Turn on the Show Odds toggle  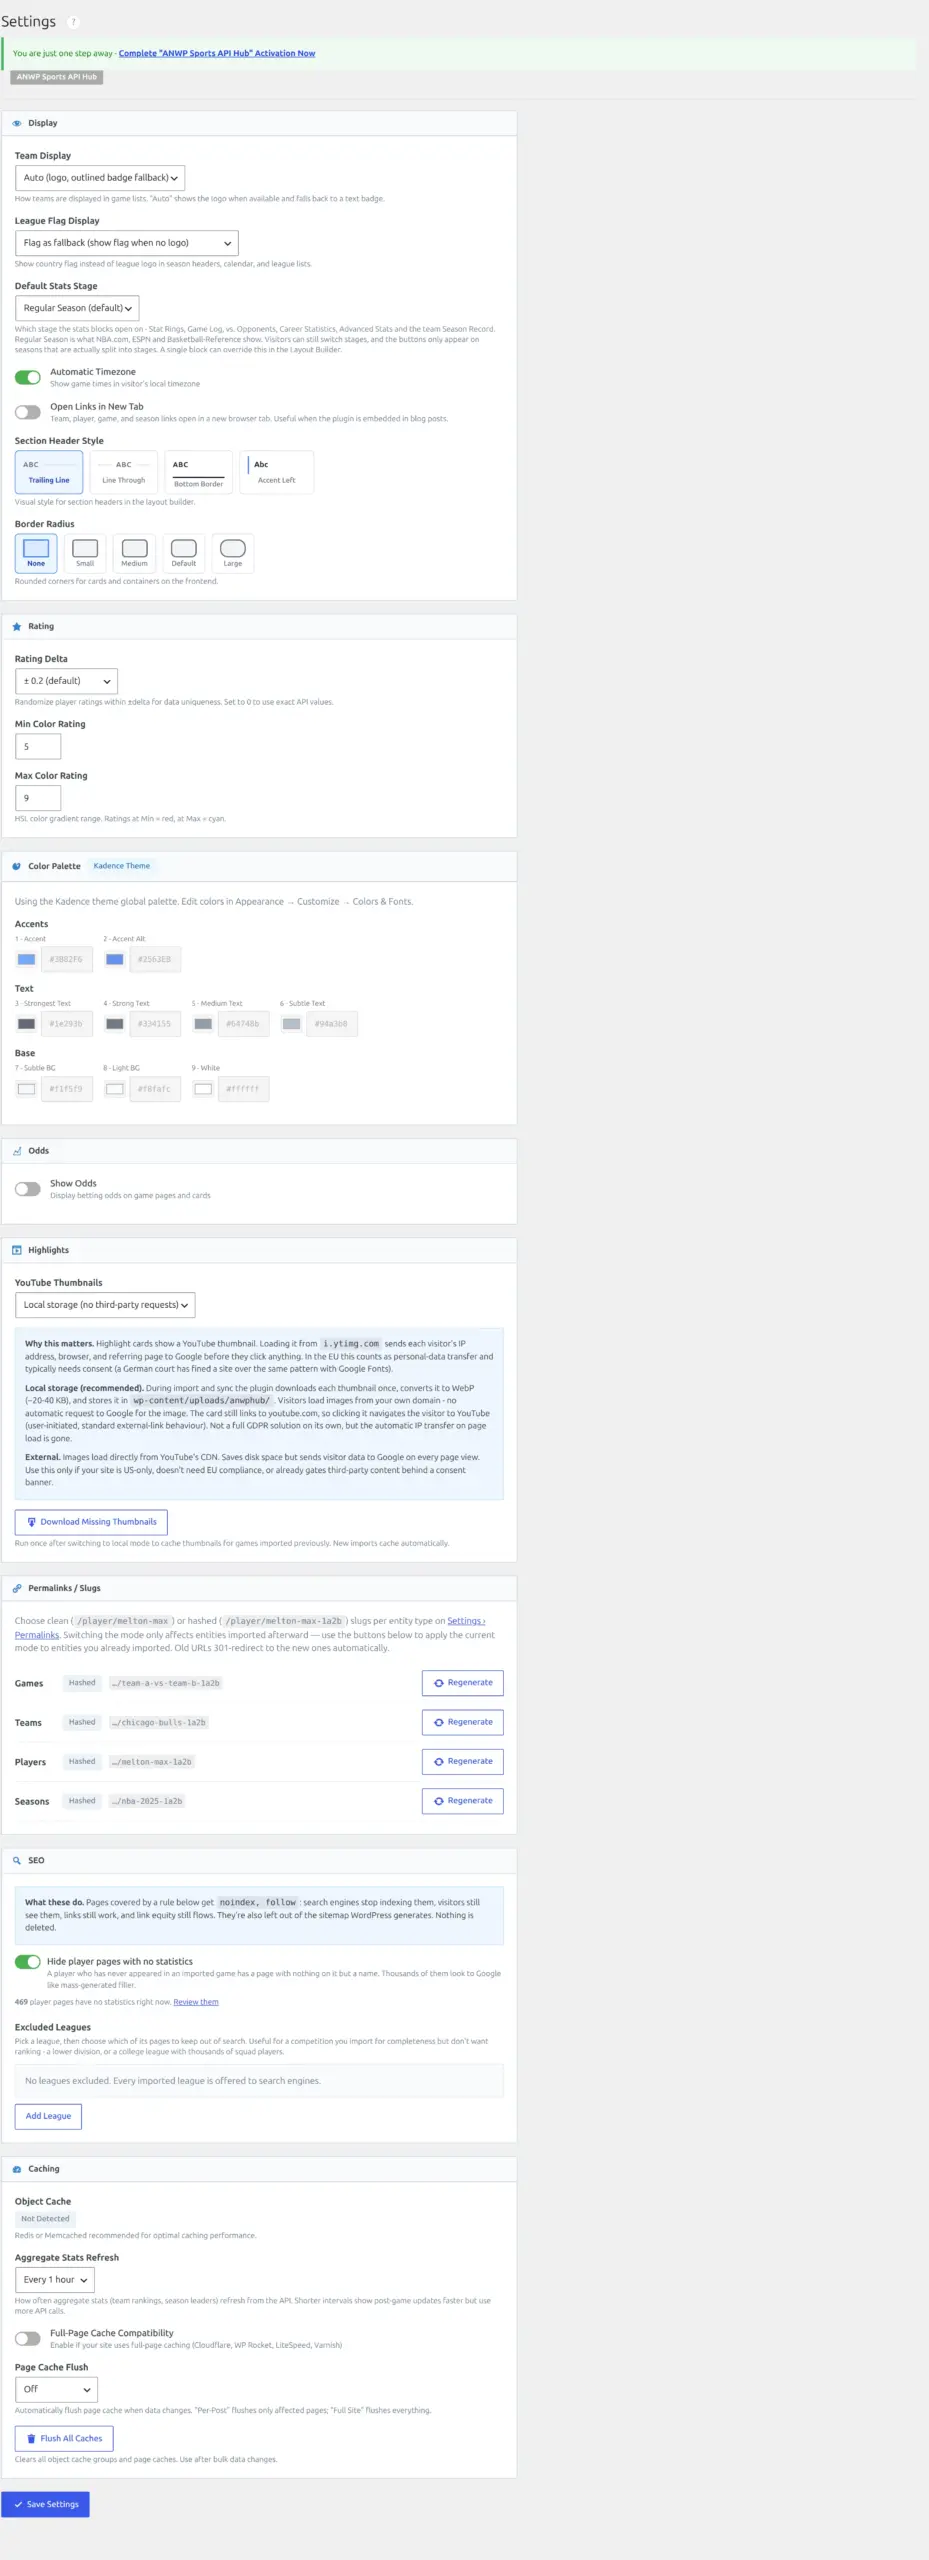[28, 1189]
